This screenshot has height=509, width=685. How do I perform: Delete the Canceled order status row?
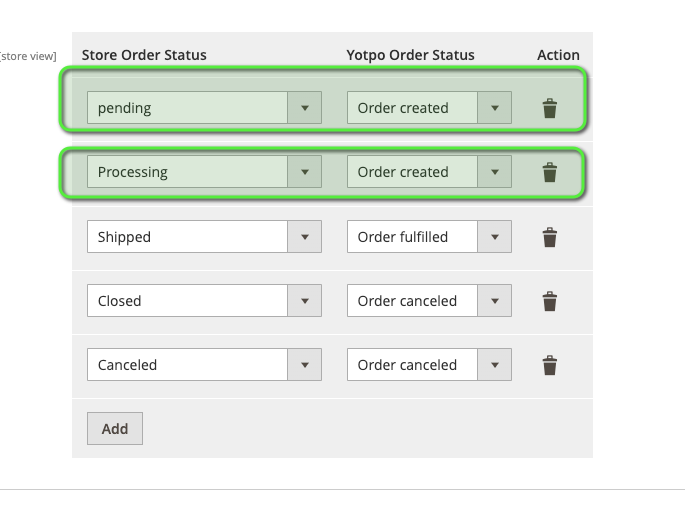549,365
